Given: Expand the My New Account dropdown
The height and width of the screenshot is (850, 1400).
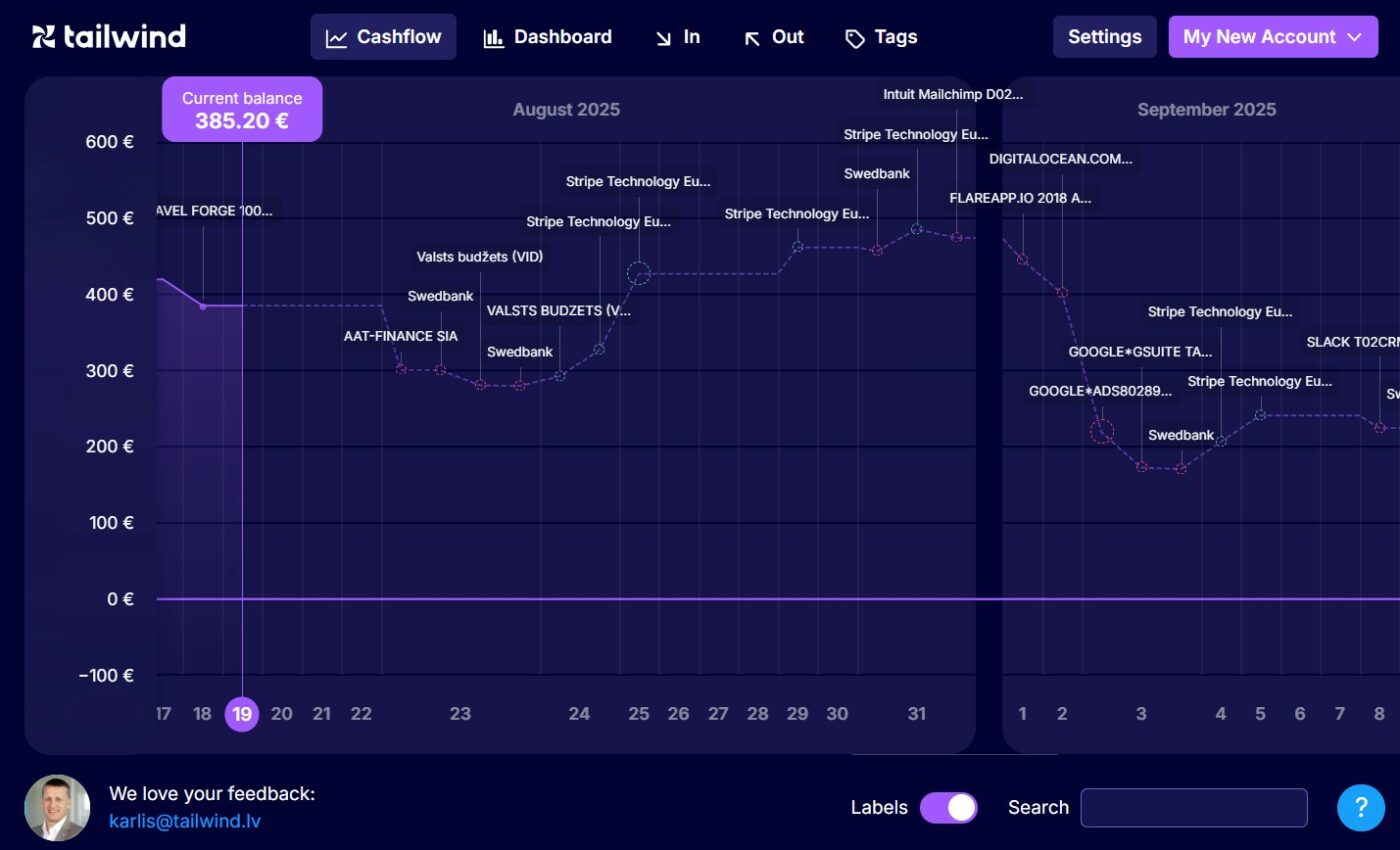Looking at the screenshot, I should point(1273,37).
